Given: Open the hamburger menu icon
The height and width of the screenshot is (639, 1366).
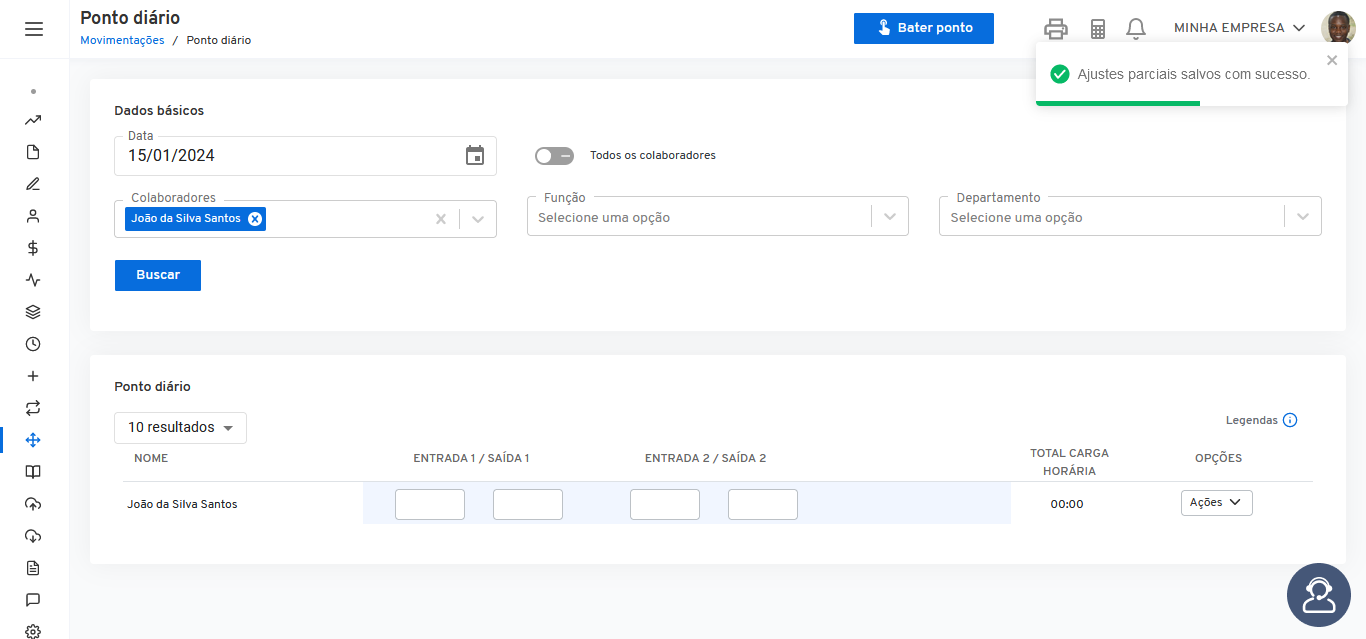Looking at the screenshot, I should tap(34, 29).
